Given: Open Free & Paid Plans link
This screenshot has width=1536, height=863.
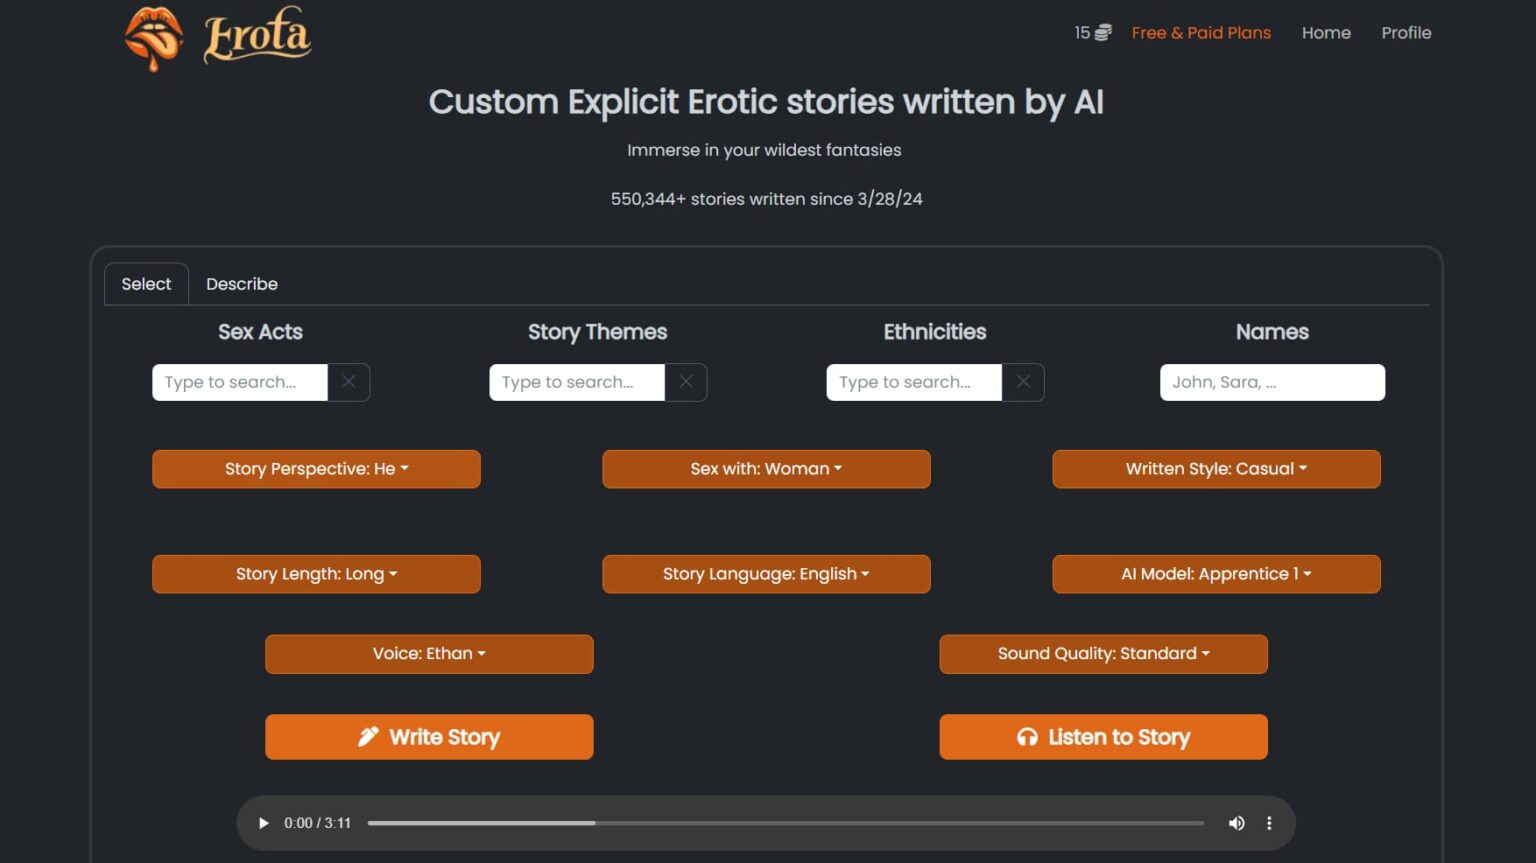Looking at the screenshot, I should coord(1201,33).
